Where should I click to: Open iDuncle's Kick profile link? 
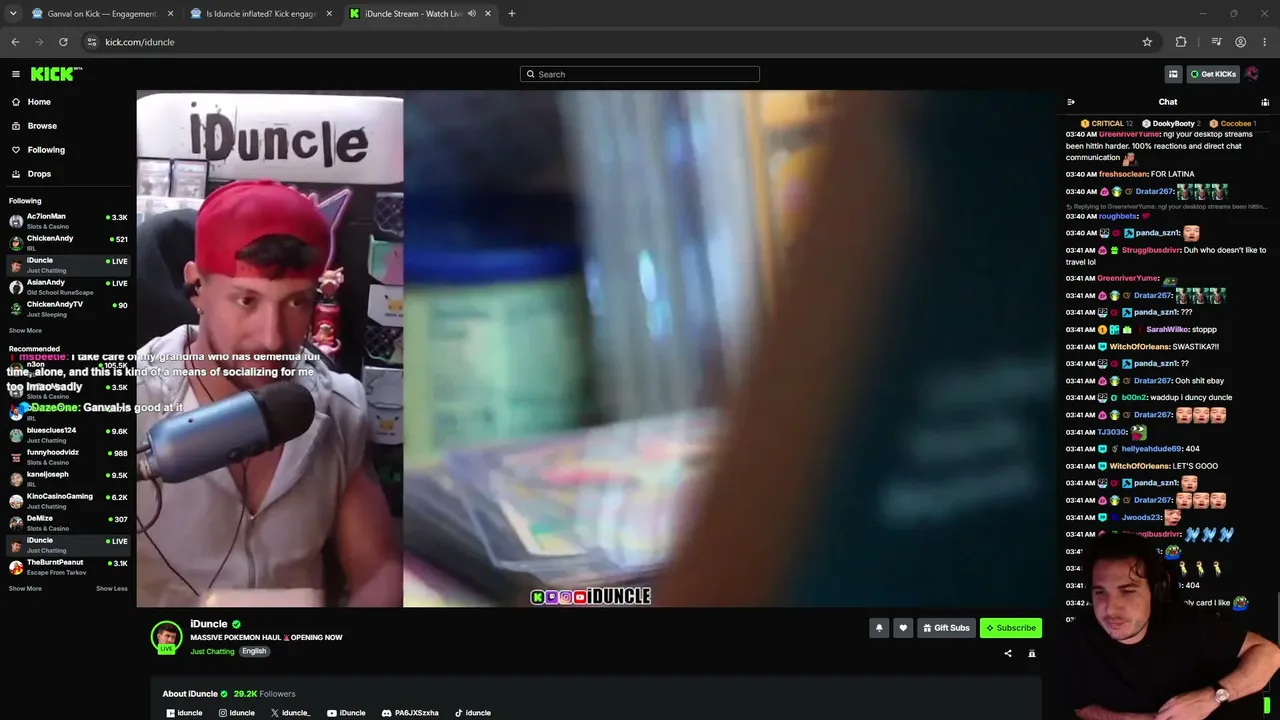click(184, 713)
